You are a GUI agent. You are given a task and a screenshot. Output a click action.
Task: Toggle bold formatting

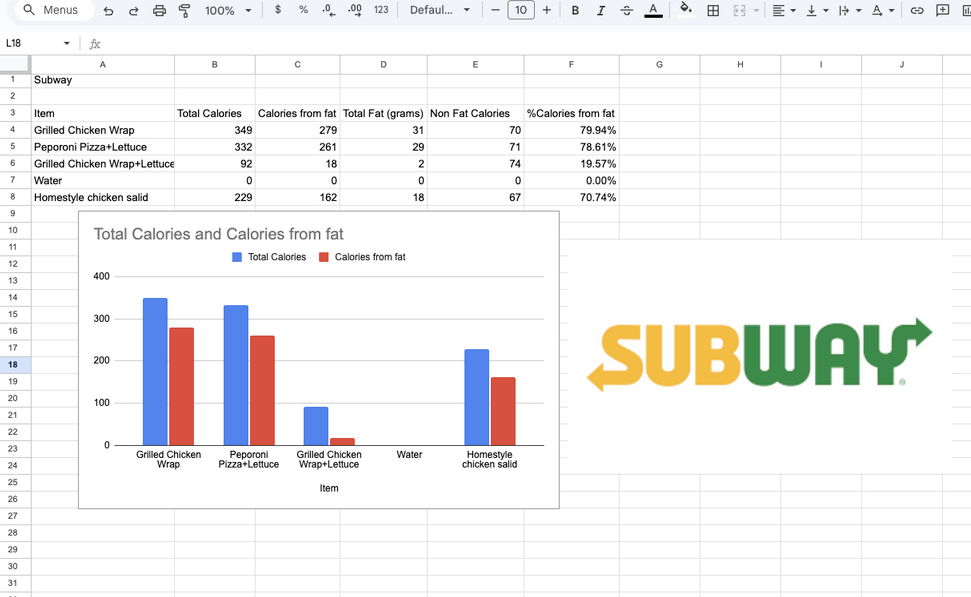click(575, 11)
